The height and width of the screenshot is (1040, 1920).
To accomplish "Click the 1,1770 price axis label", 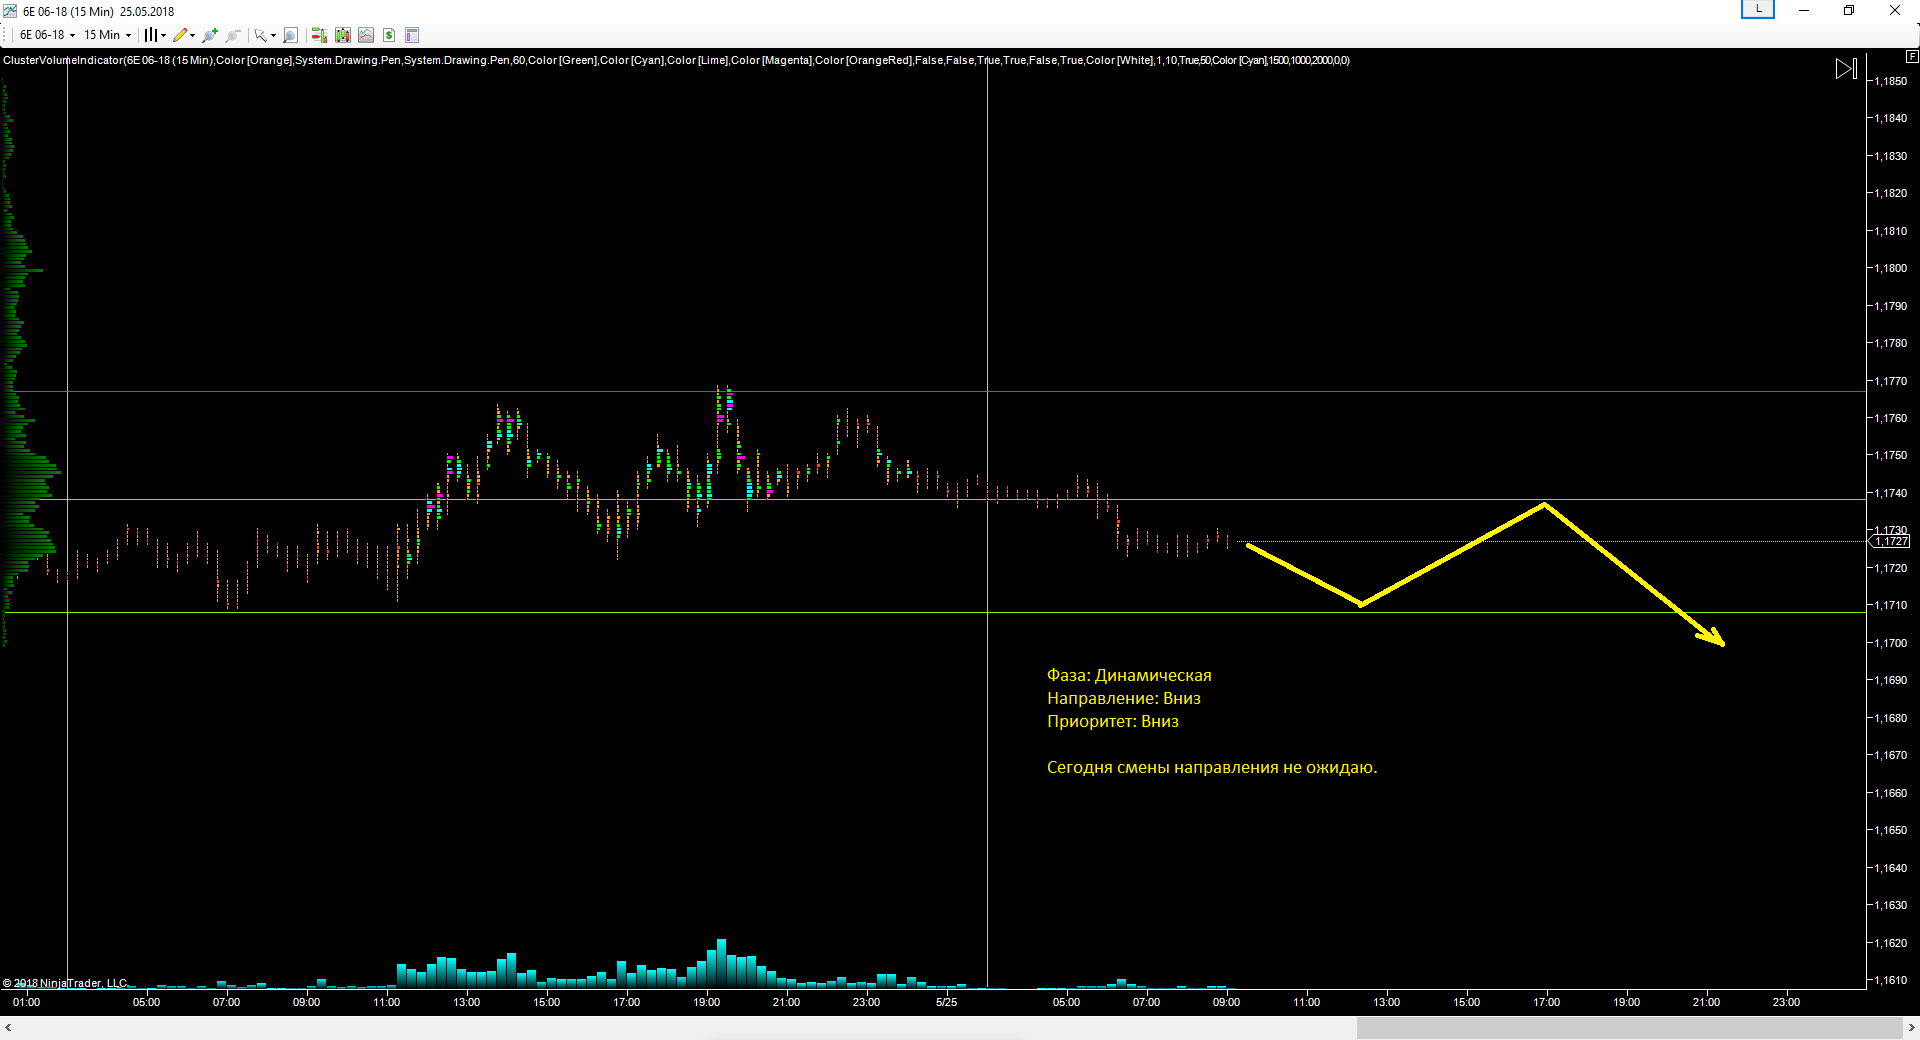I will [1890, 381].
